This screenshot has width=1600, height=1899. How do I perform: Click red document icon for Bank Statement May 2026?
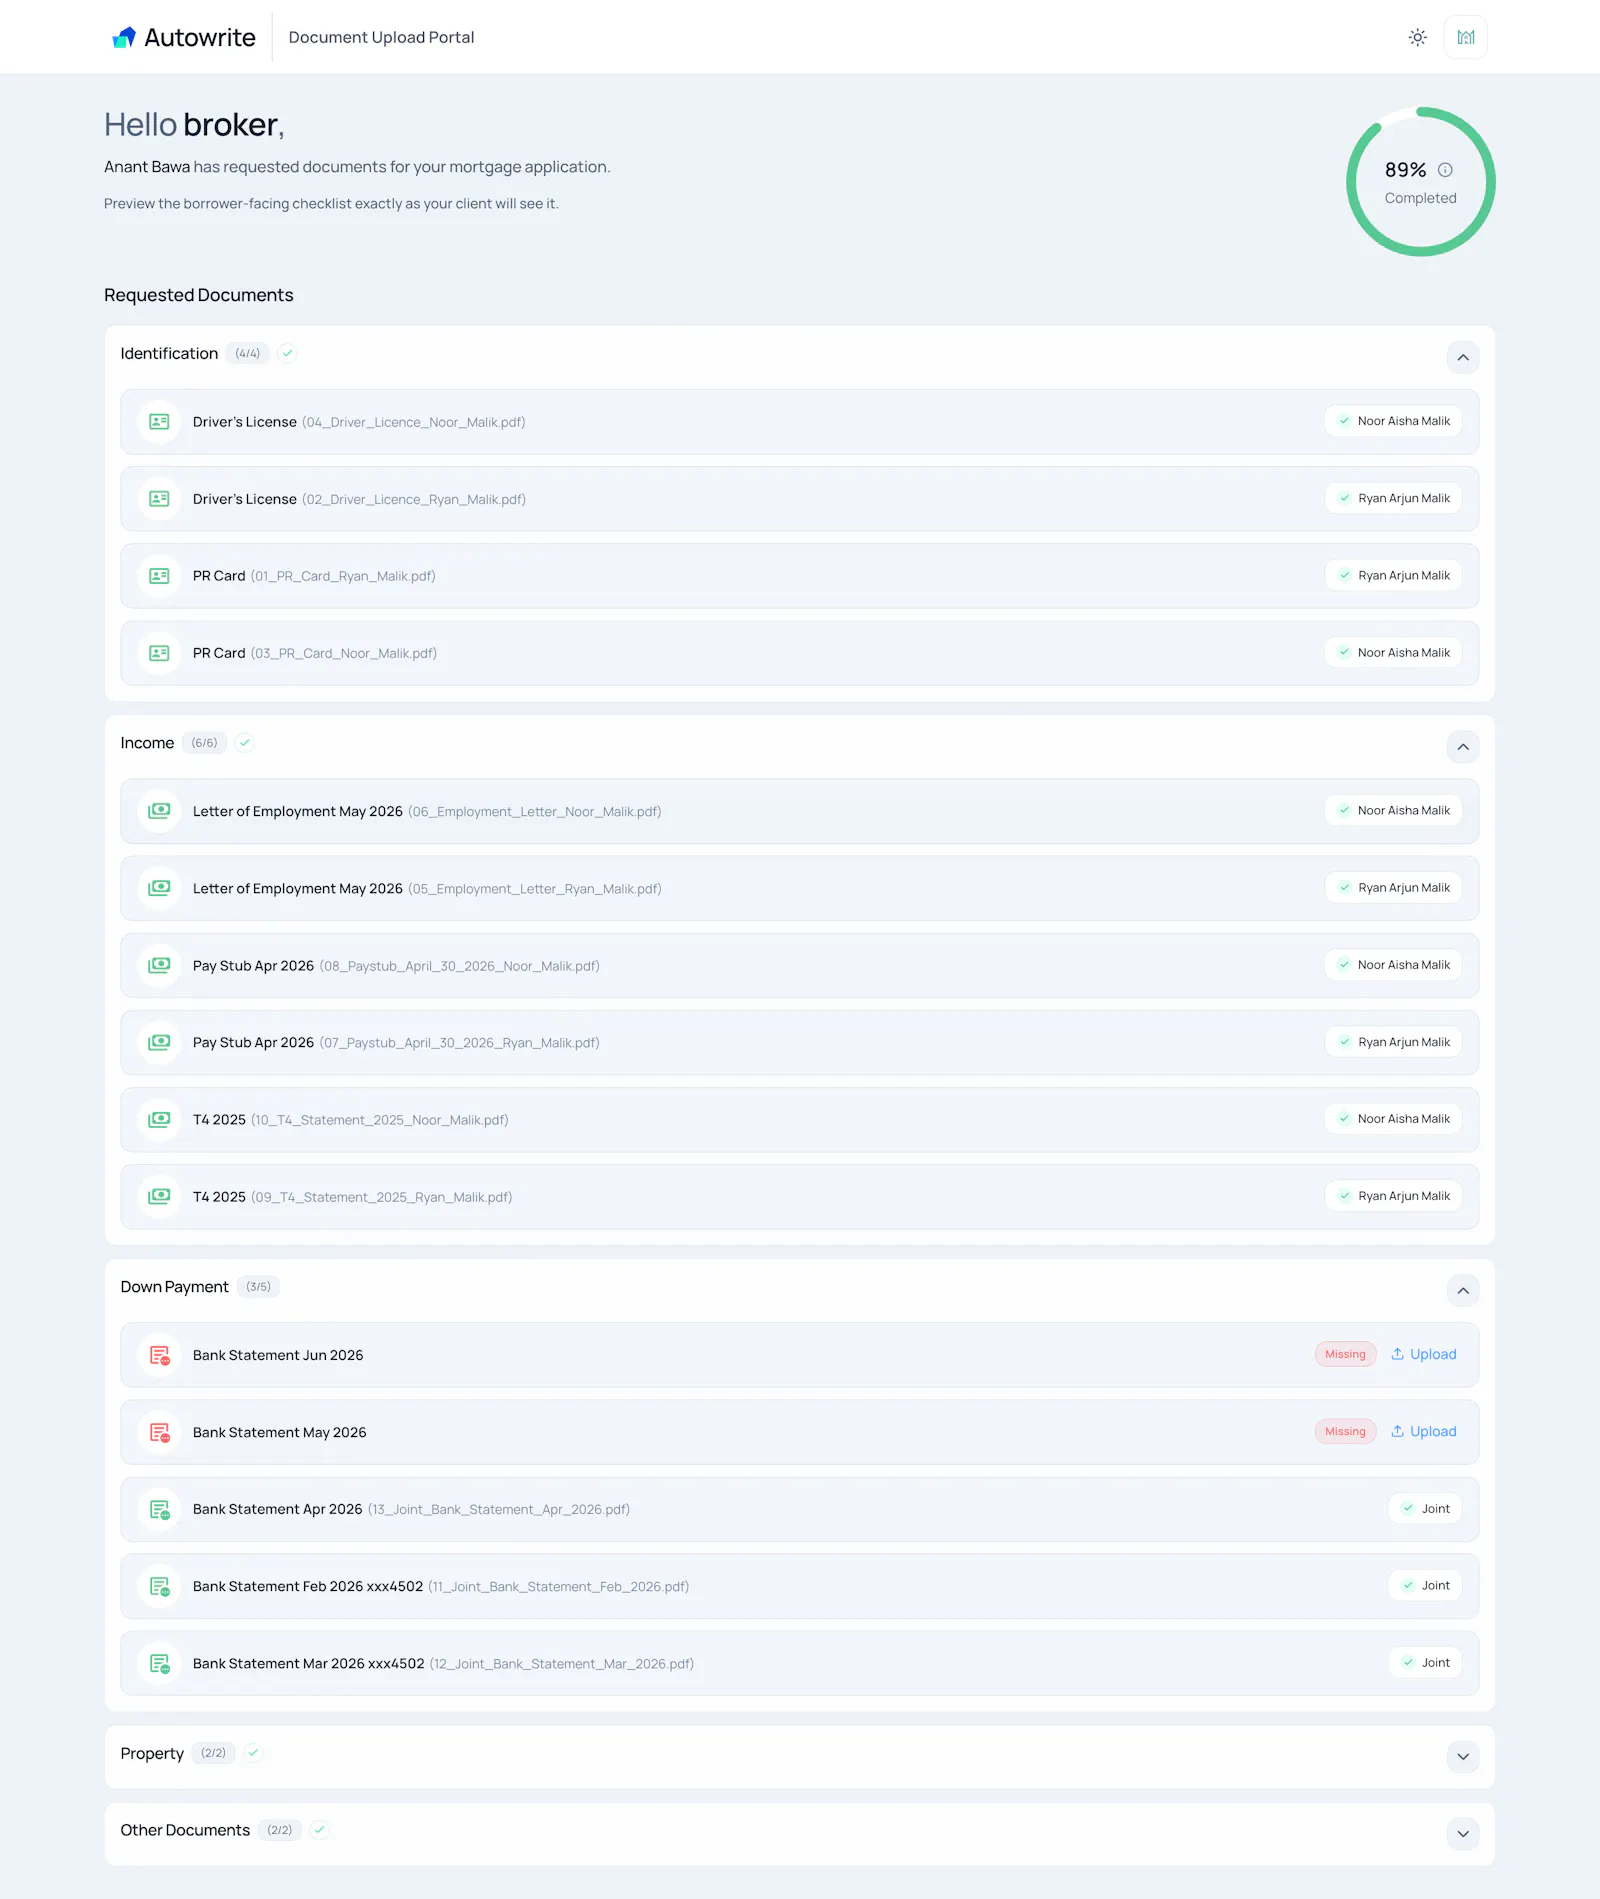pos(159,1432)
